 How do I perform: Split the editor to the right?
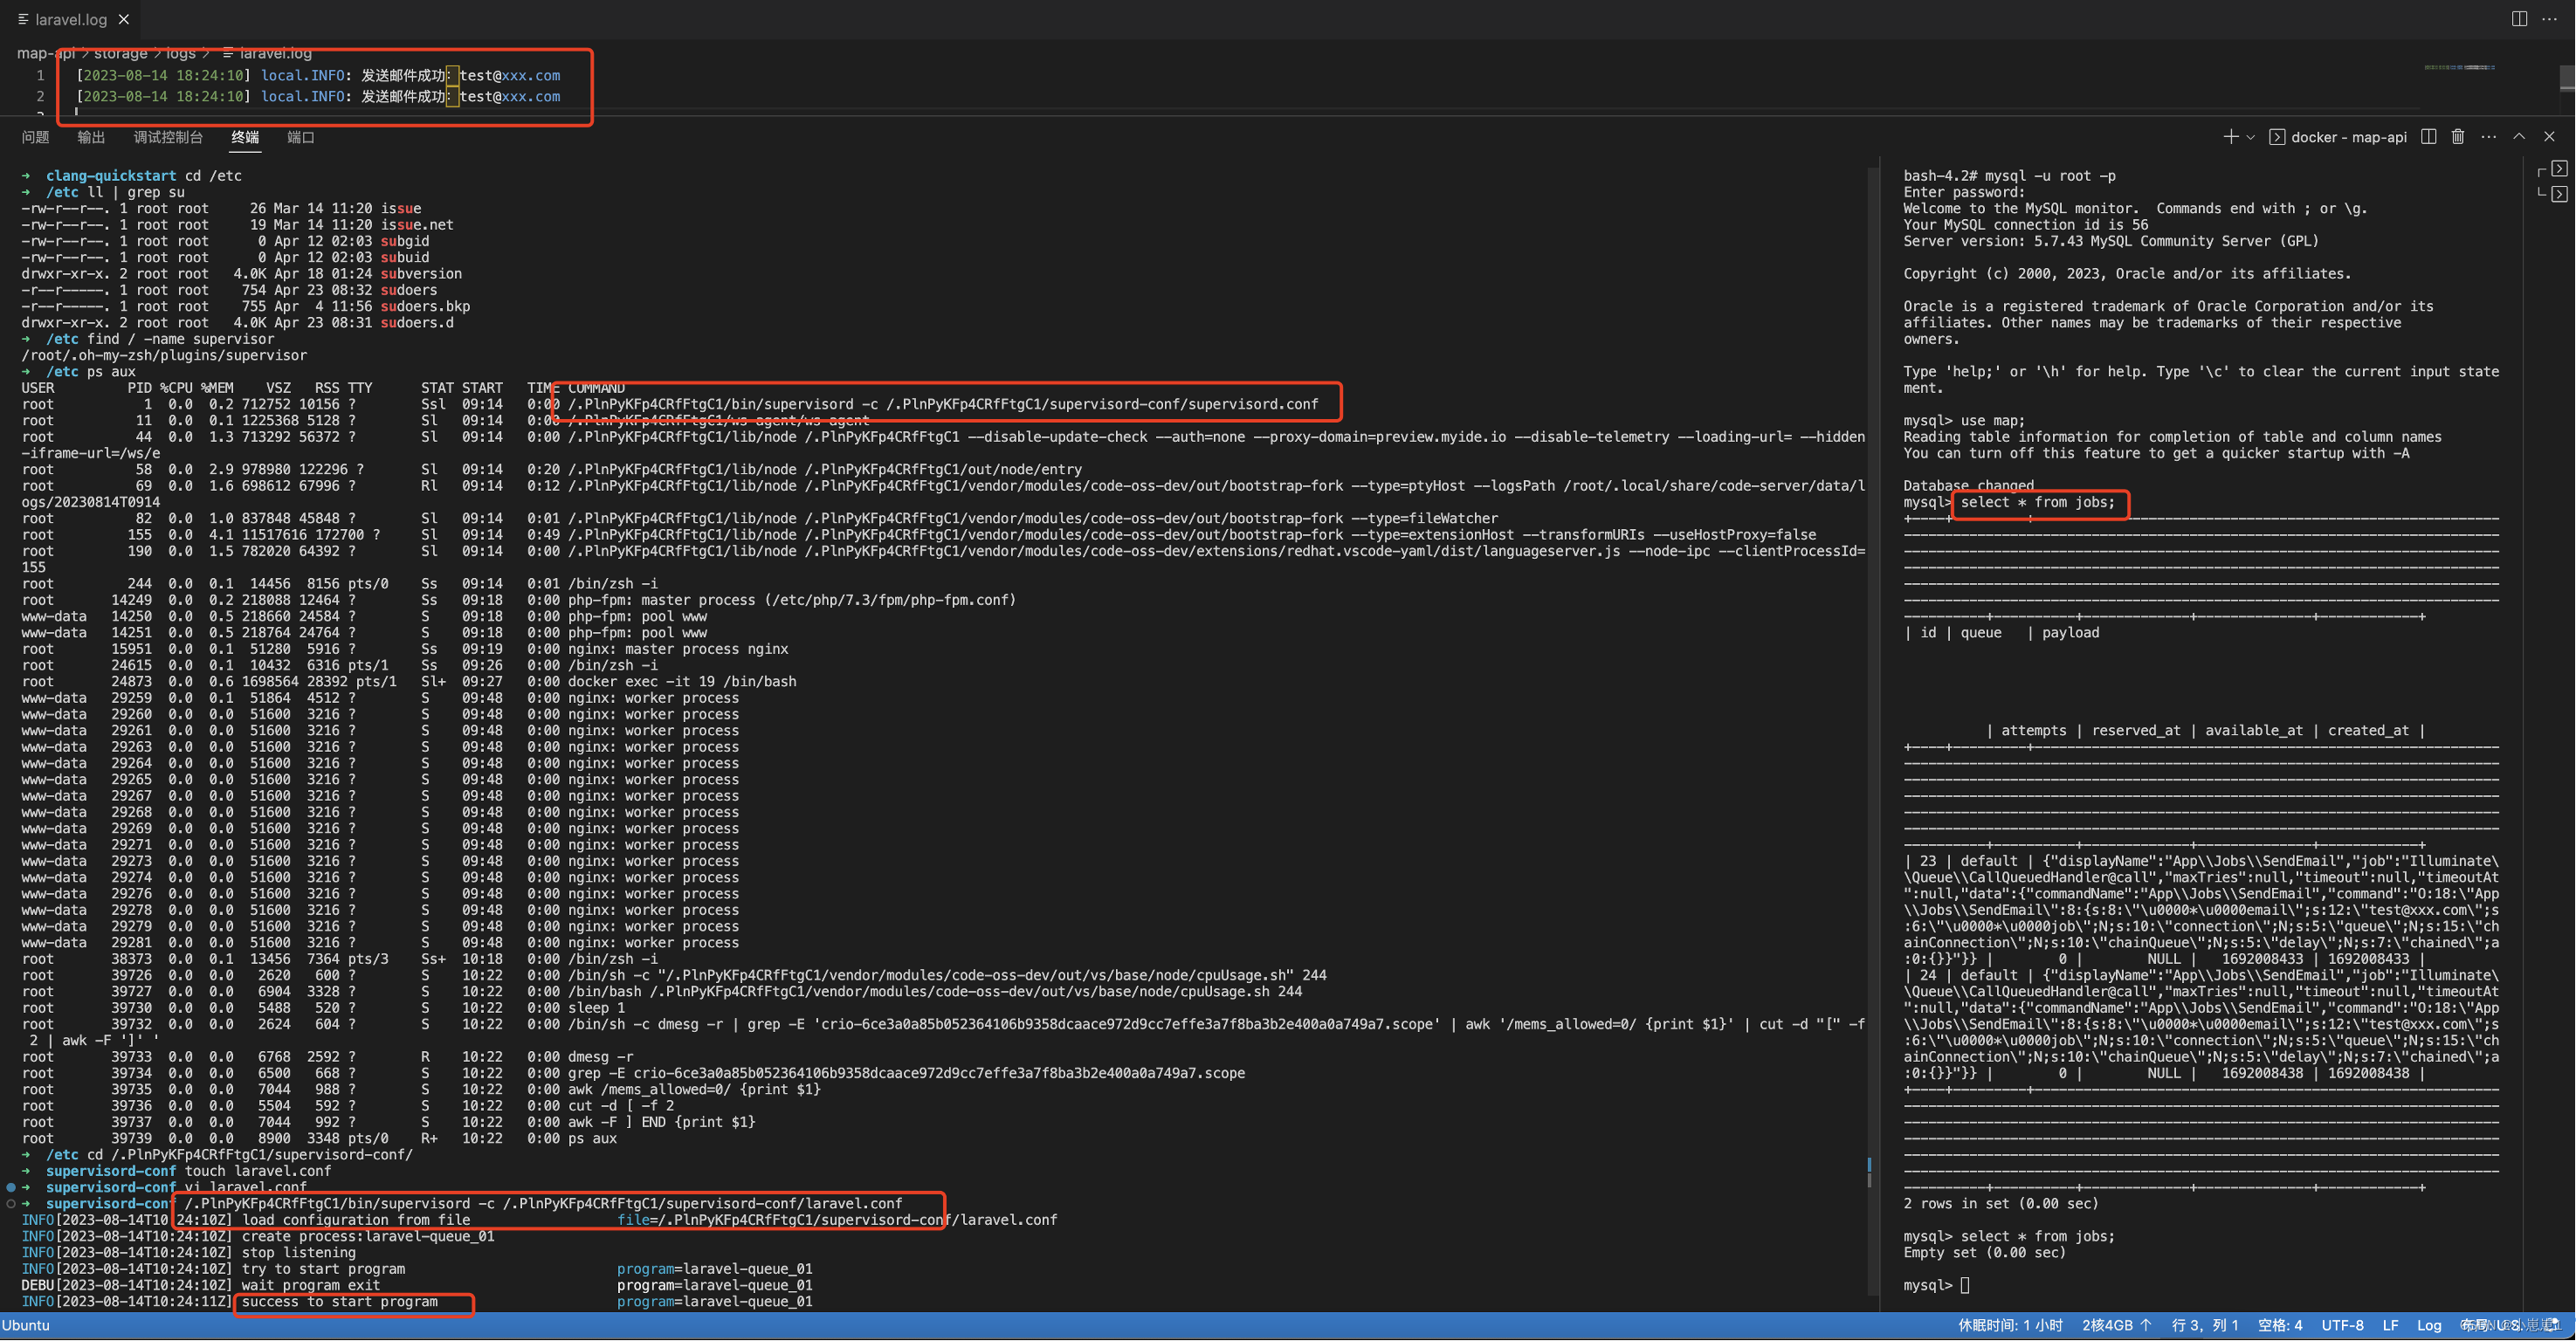[2519, 19]
